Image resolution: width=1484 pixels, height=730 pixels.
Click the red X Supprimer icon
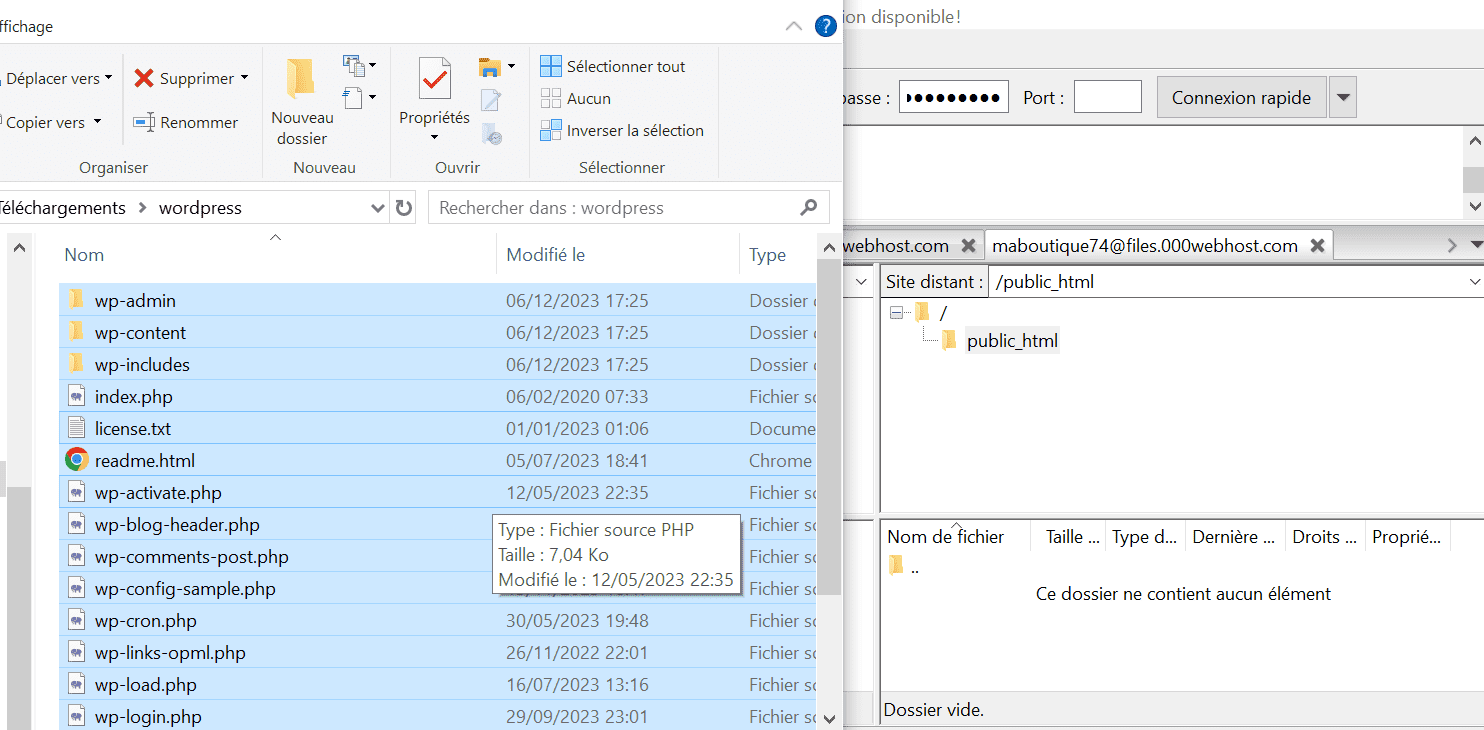tap(144, 78)
